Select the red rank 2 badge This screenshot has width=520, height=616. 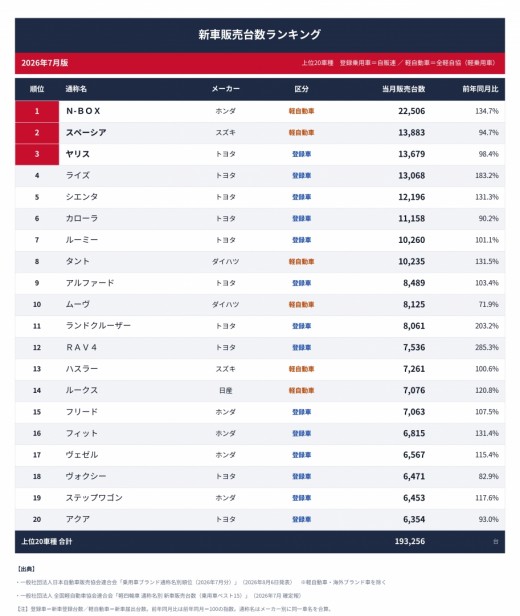(x=37, y=133)
